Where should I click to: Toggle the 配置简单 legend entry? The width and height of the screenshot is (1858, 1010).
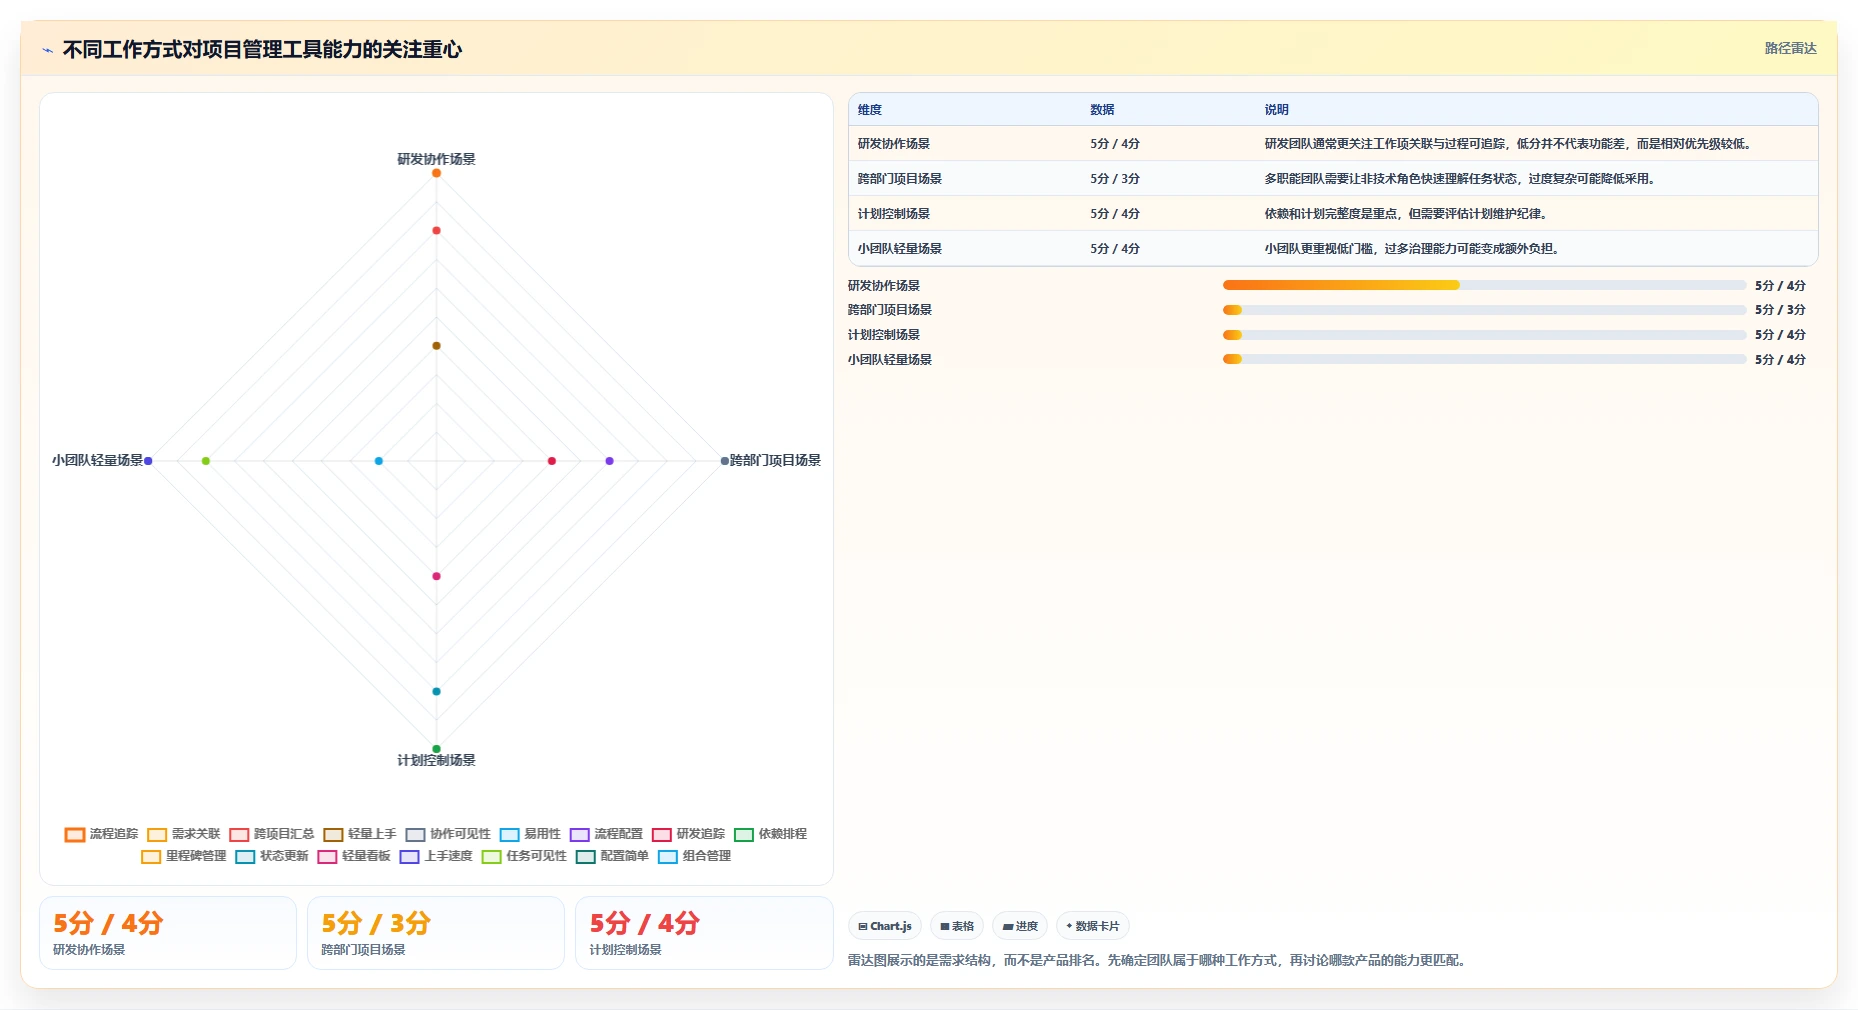(612, 856)
